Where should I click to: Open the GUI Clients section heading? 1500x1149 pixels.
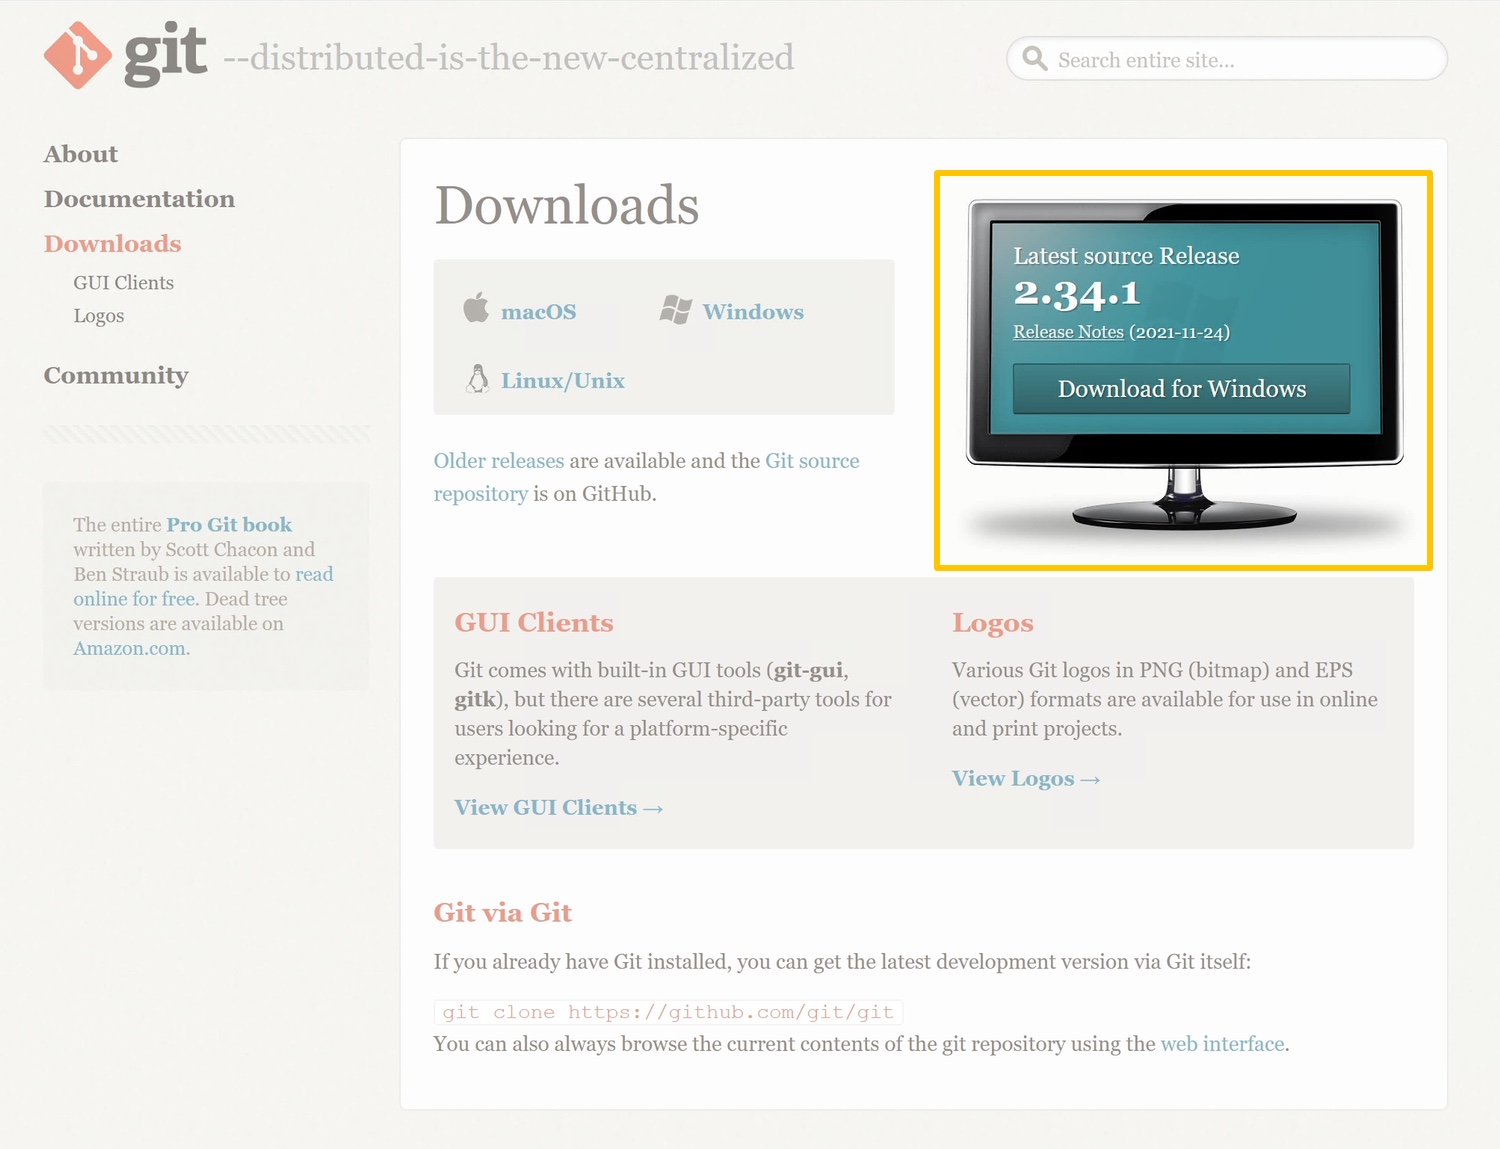(534, 622)
